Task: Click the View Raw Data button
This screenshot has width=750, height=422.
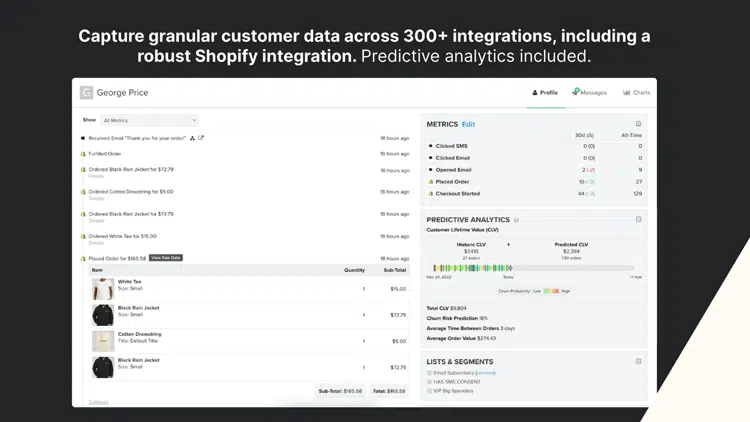Action: pyautogui.click(x=165, y=258)
